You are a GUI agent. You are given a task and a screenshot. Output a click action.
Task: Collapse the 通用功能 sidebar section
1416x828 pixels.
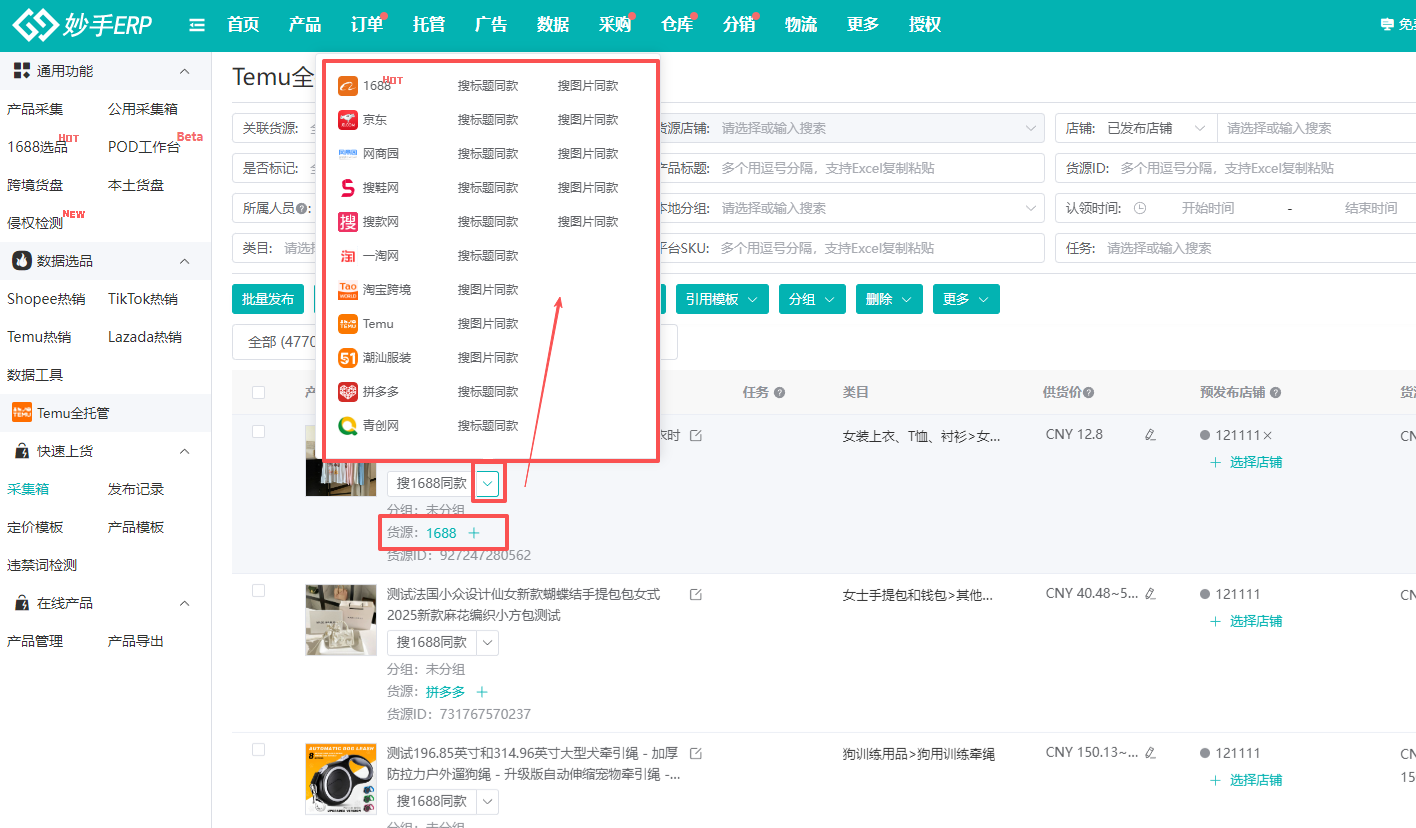pos(184,71)
